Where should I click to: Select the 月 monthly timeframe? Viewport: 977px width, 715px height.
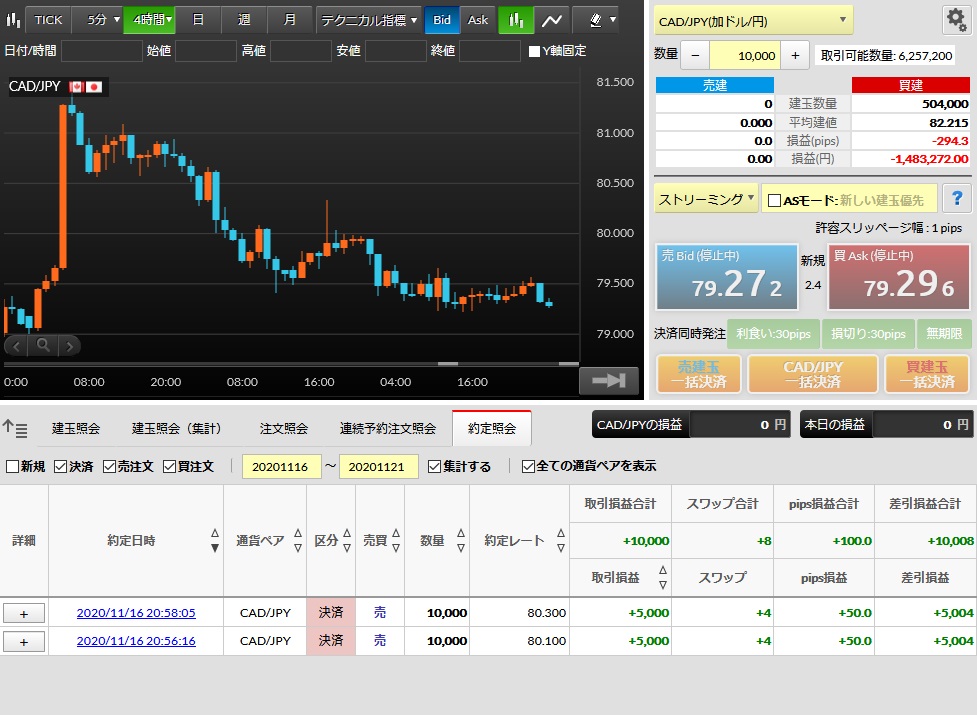click(x=290, y=20)
